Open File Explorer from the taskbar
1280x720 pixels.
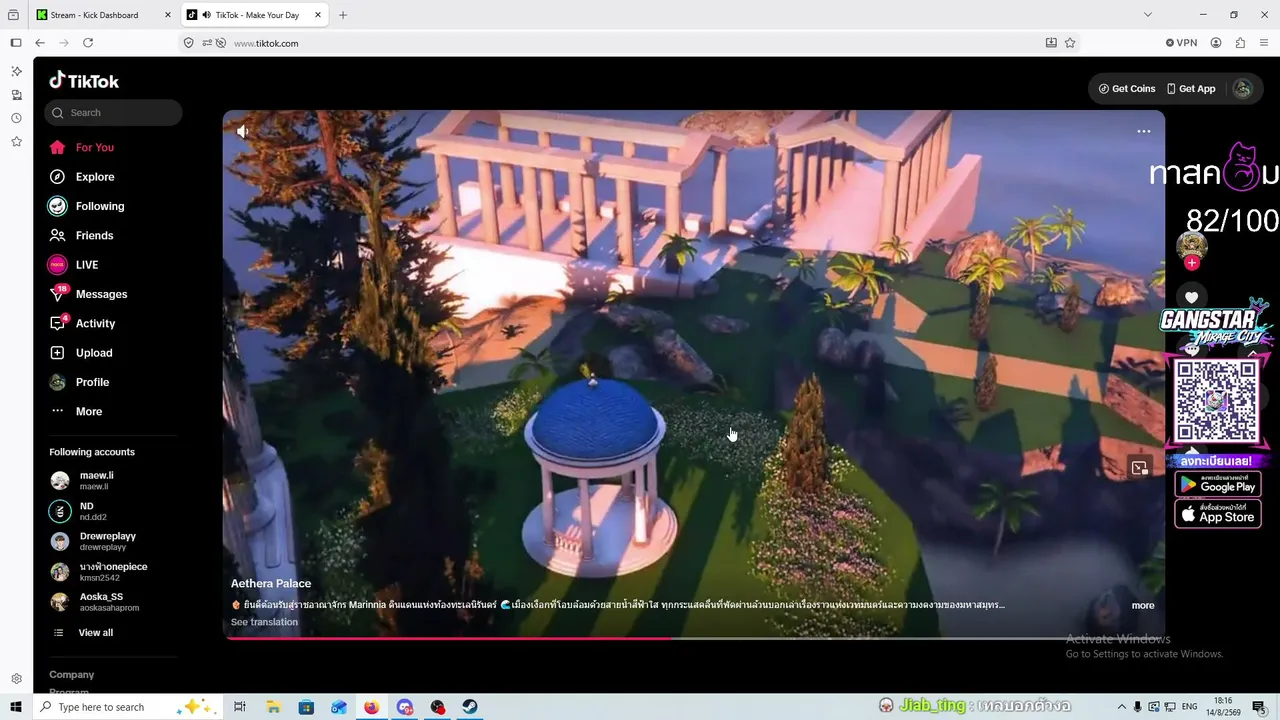pos(273,707)
